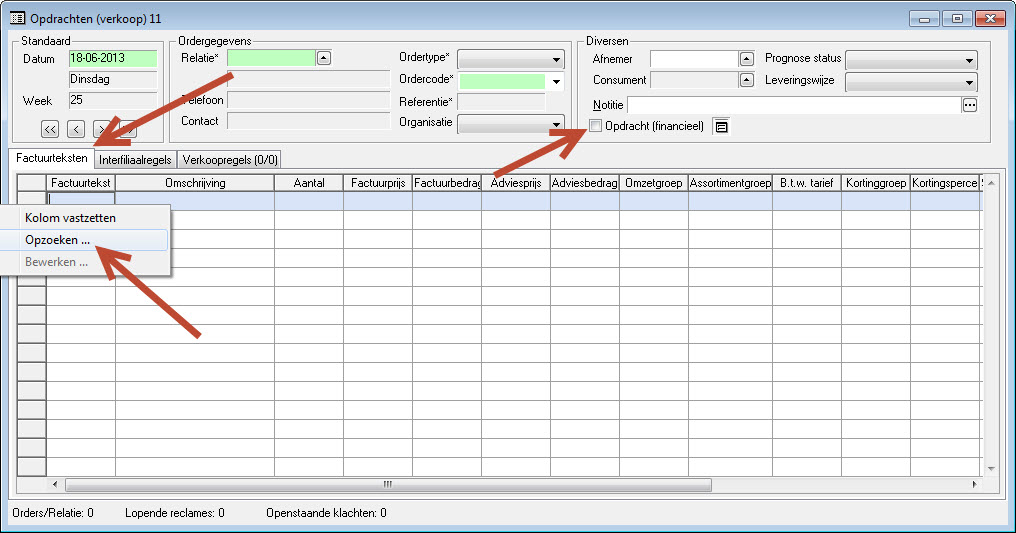This screenshot has height=533, width=1016.
Task: Click the horizontal scrollbar thumb of grid
Action: [388, 484]
